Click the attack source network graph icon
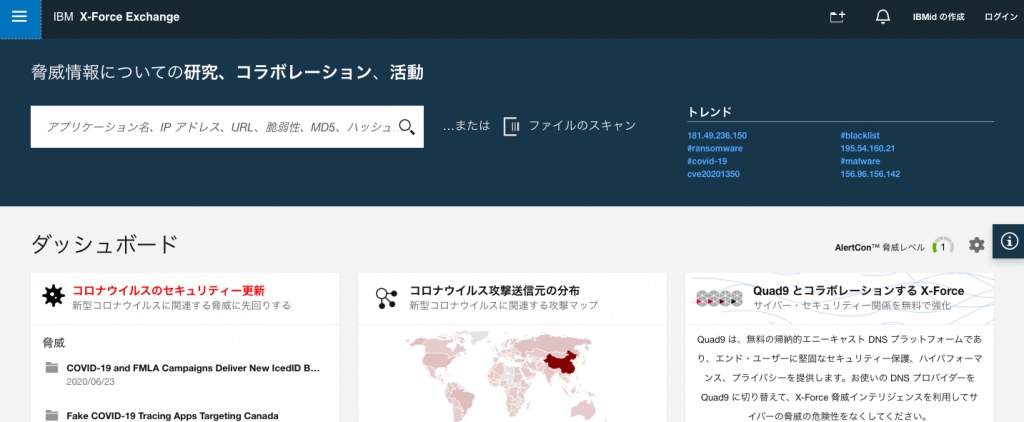1024x422 pixels. pos(386,297)
